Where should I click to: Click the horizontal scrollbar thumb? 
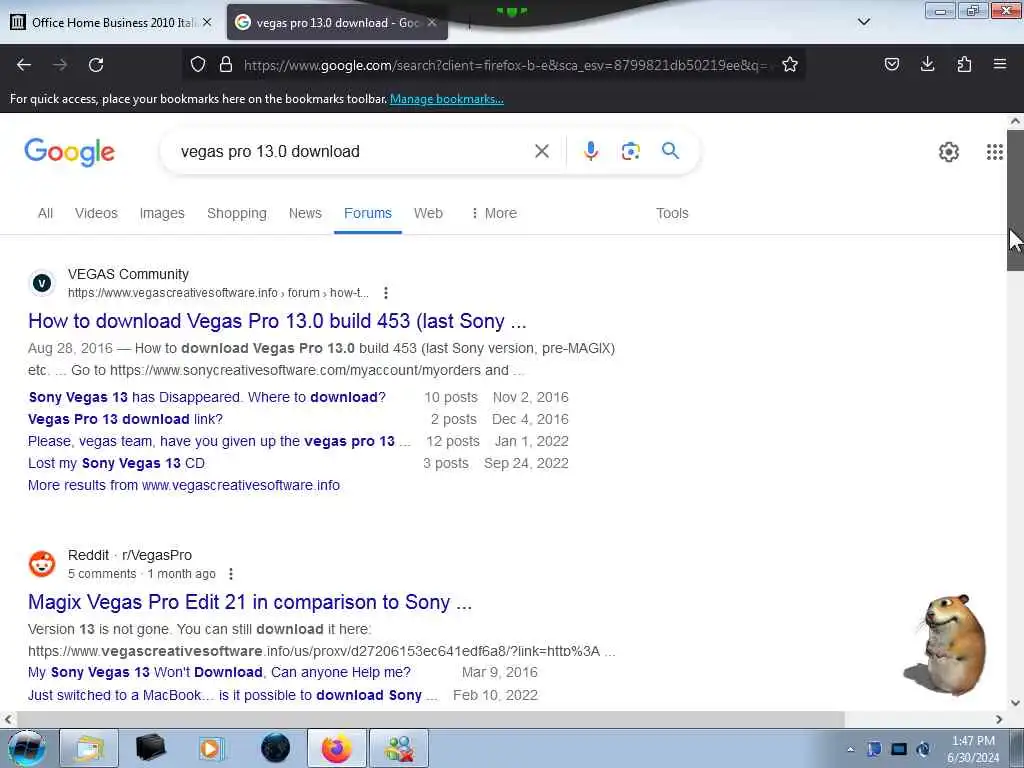tap(431, 719)
